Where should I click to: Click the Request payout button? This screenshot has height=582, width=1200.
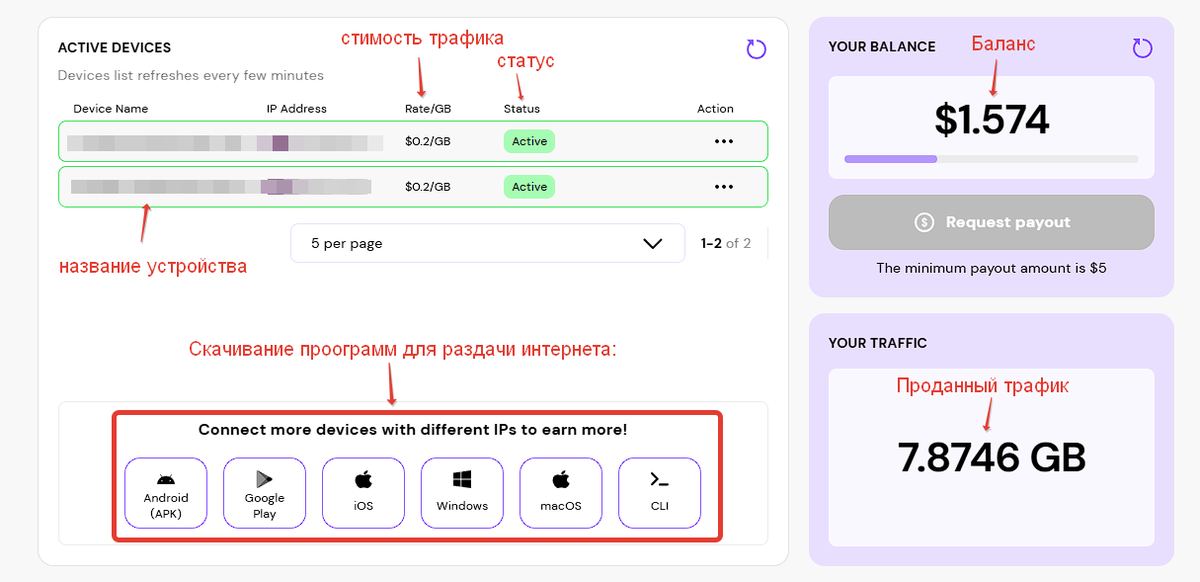point(991,222)
